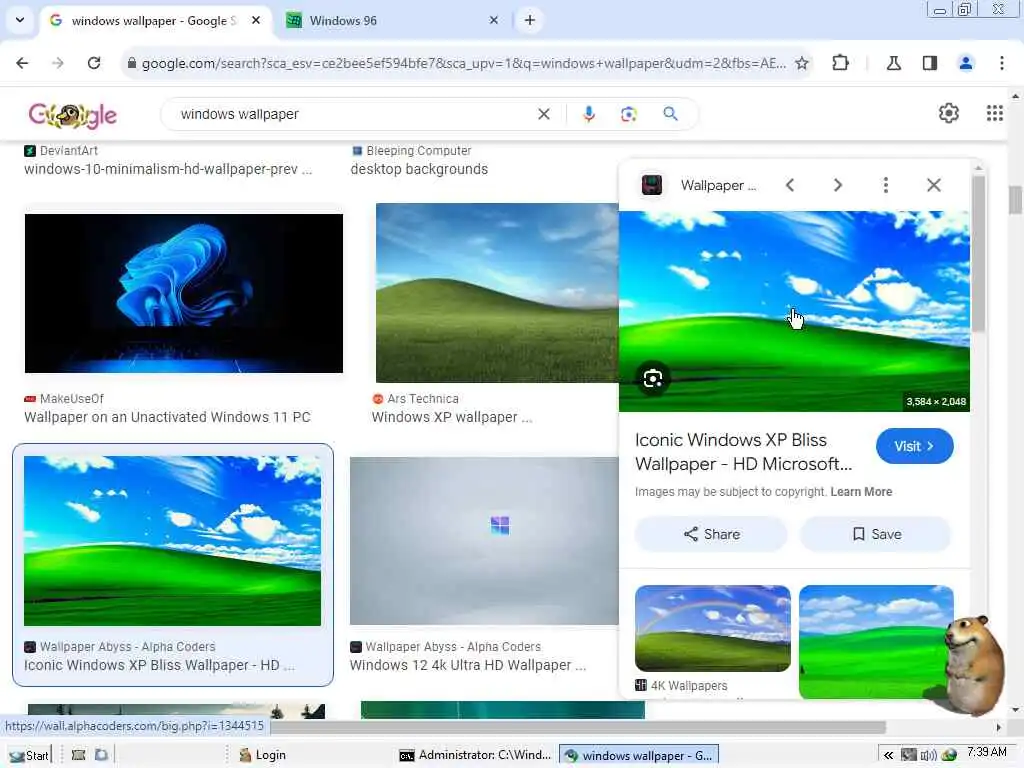Submit search with the magnifier icon
The width and height of the screenshot is (1024, 768).
[670, 114]
